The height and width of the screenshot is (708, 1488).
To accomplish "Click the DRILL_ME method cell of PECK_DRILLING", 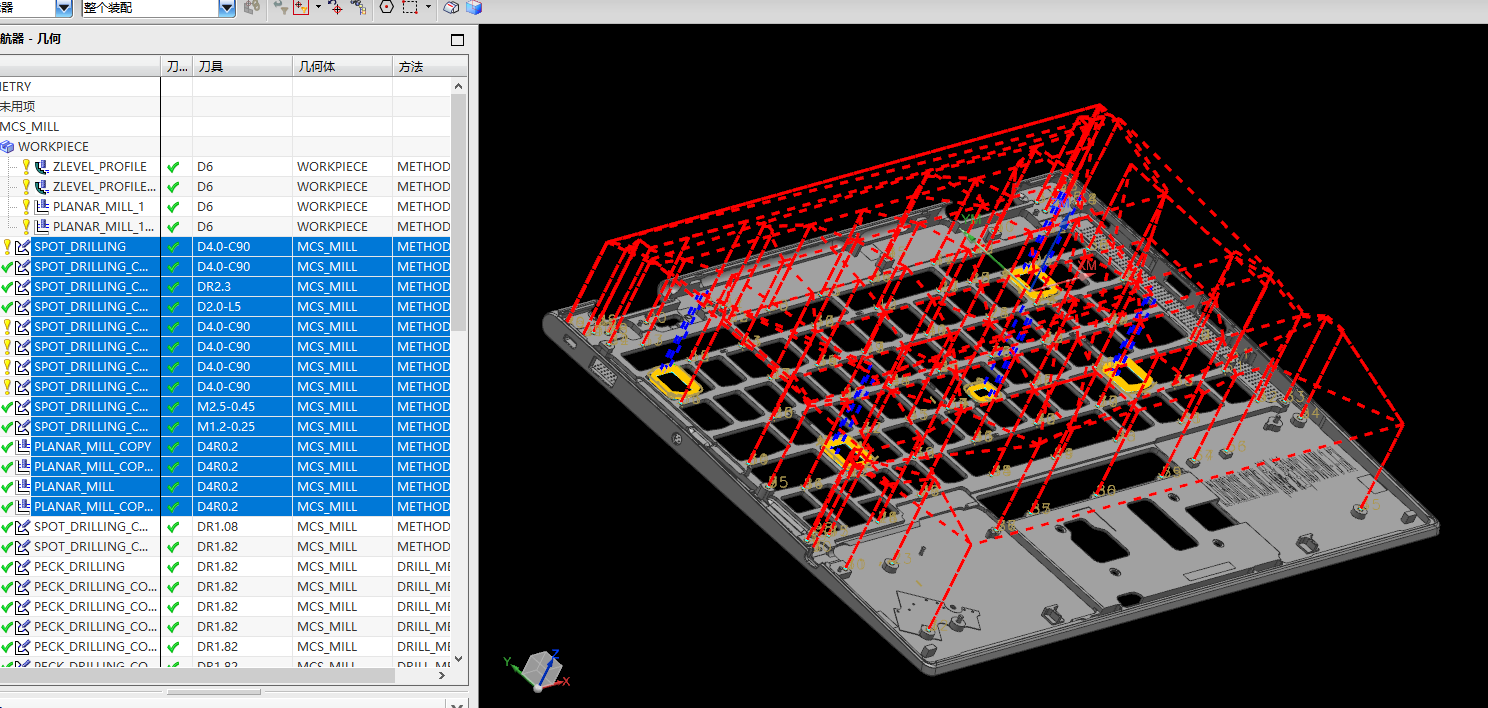I will (423, 567).
